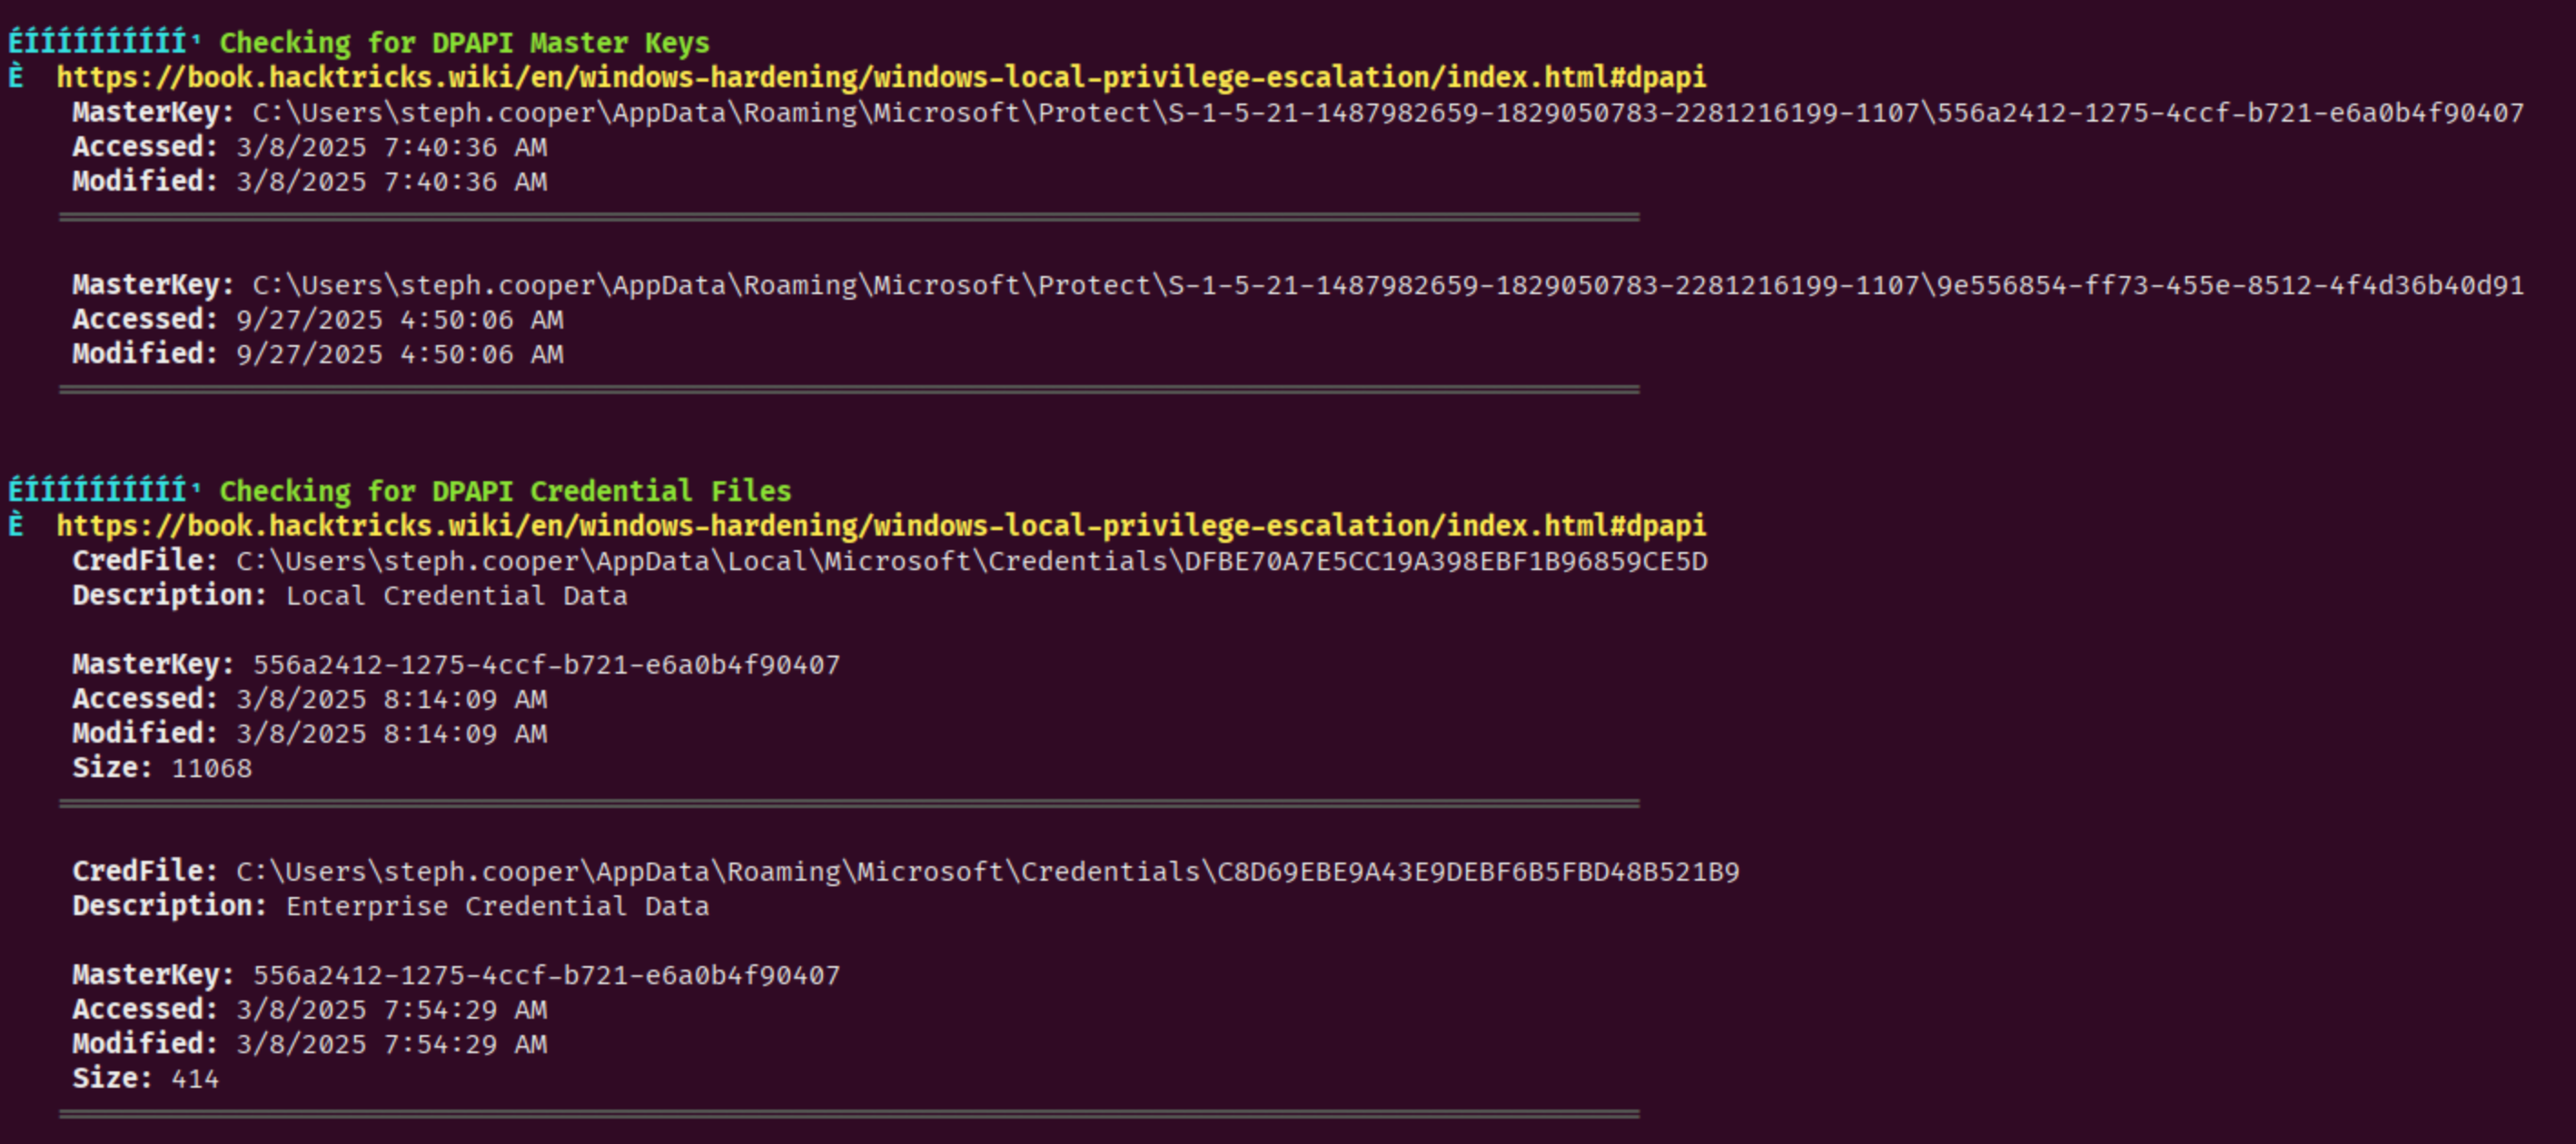
Task: Click the CredFile path ending in DFBE70A7E5CC19A398EBF1B96859CE5D
Action: (x=971, y=561)
